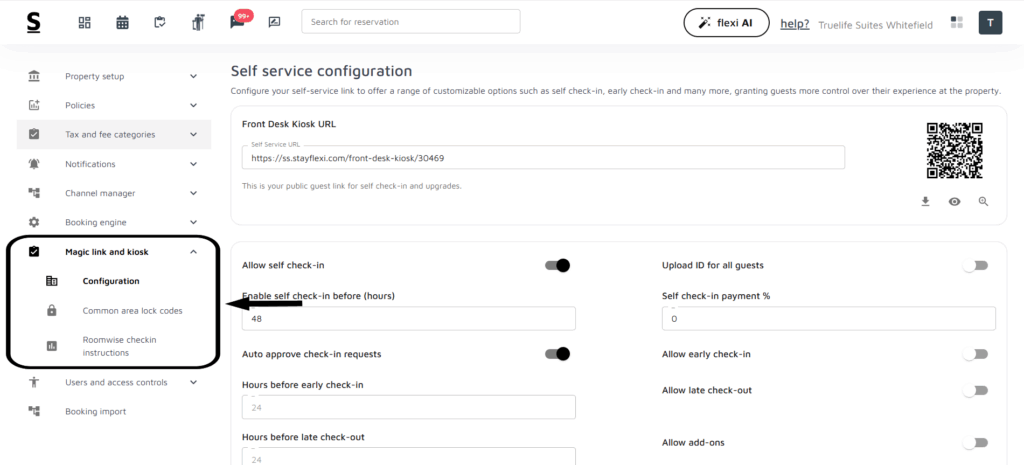Open the calendar icon in top bar
The height and width of the screenshot is (465, 1024).
coord(122,23)
